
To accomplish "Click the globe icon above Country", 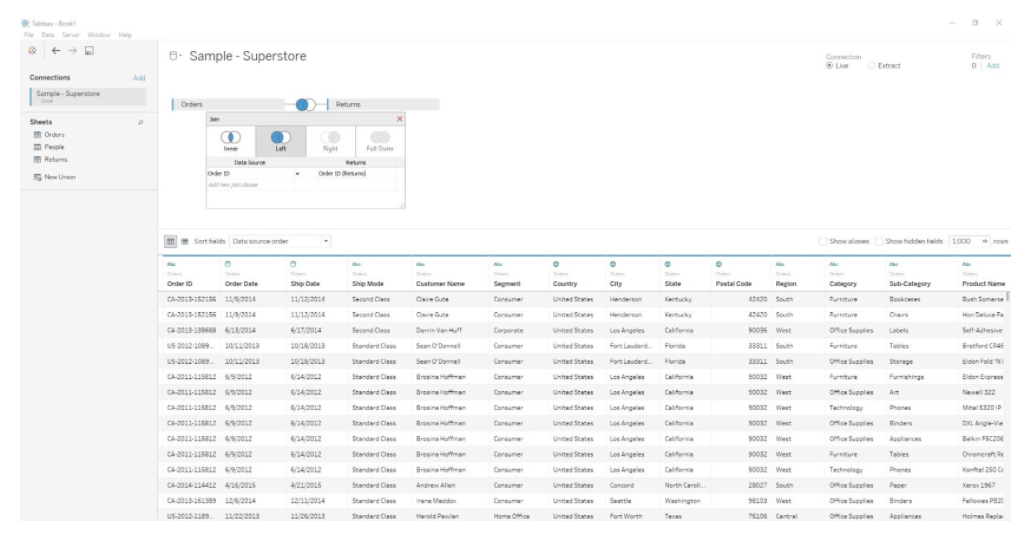I will click(x=556, y=264).
